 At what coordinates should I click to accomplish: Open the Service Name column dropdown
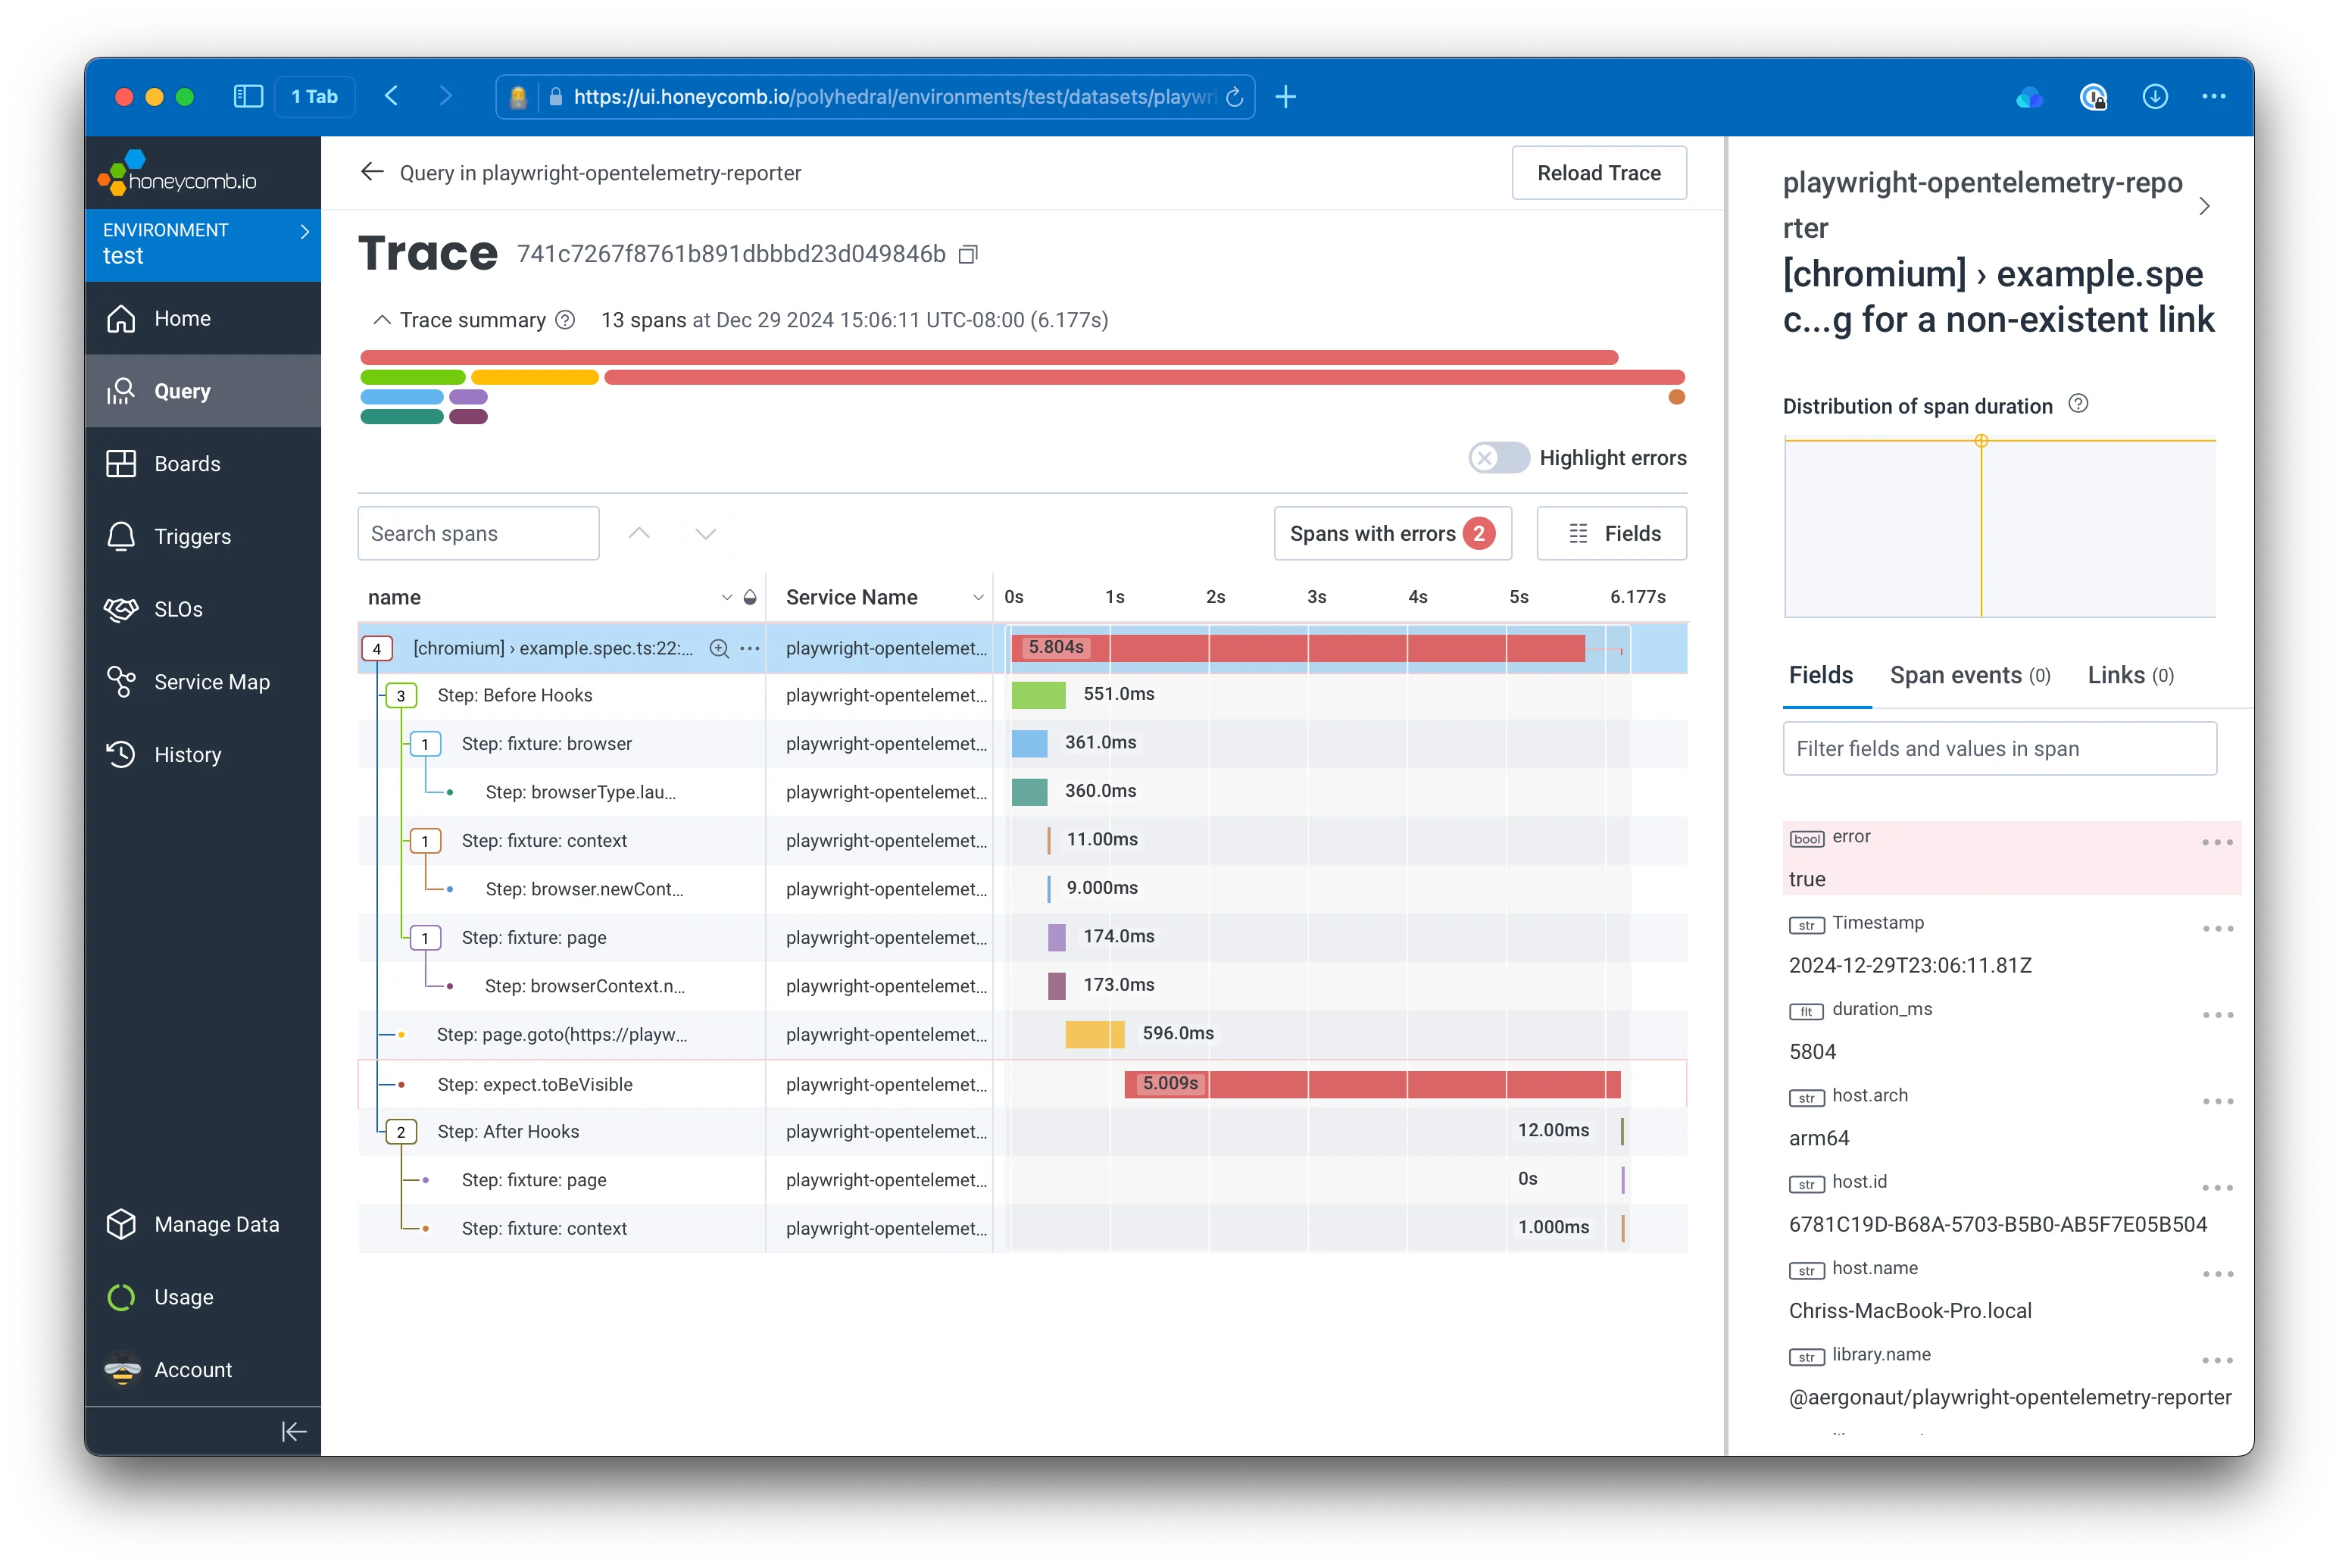point(977,597)
